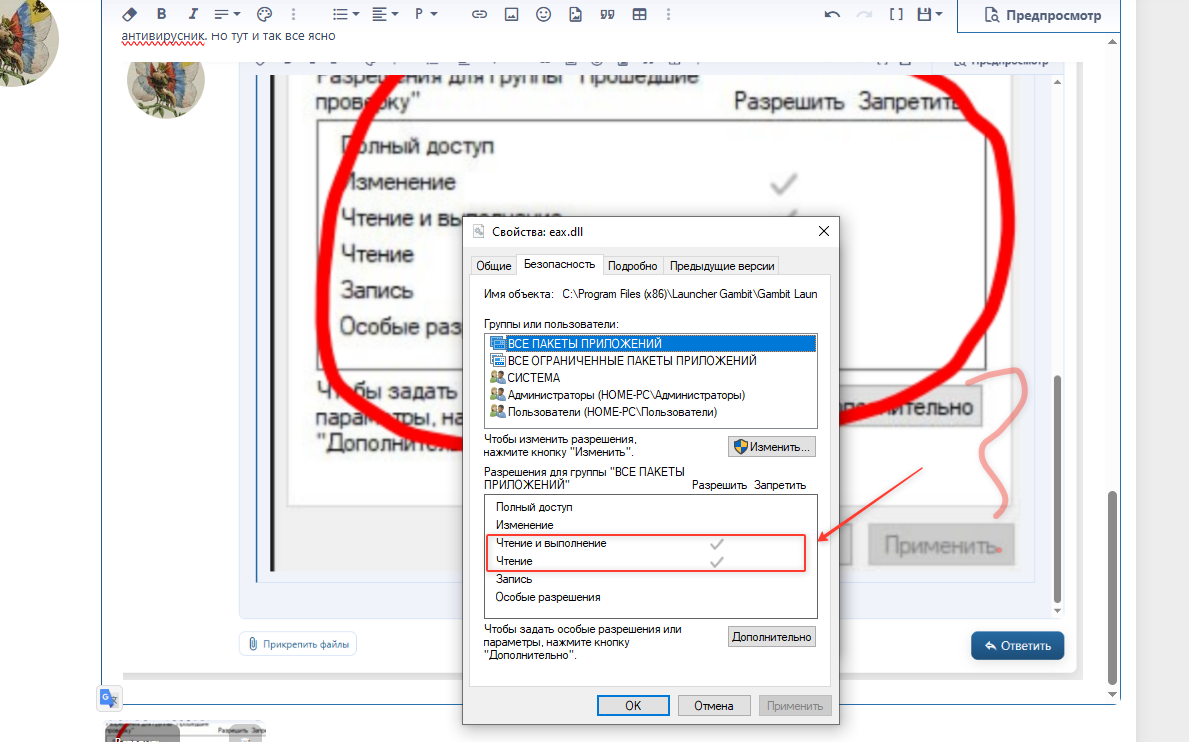Expand the list options dropdown
This screenshot has height=742, width=1189.
[x=346, y=14]
